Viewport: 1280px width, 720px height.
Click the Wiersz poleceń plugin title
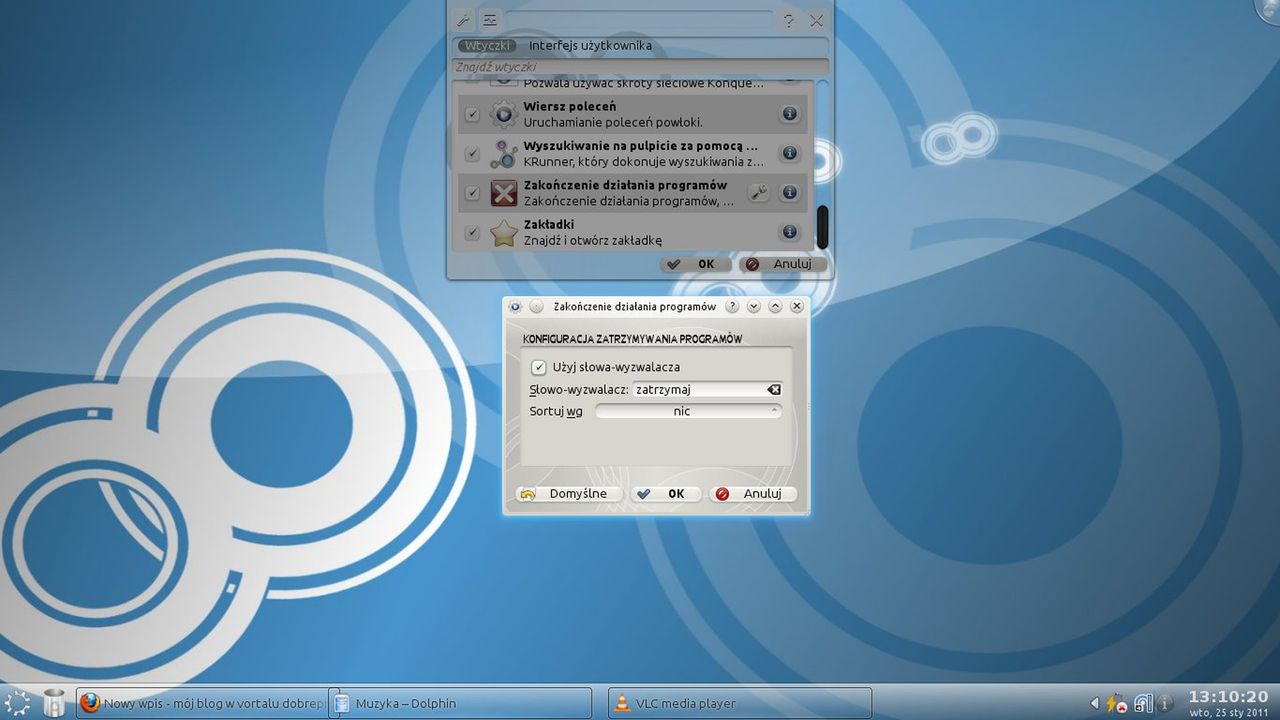pyautogui.click(x=570, y=106)
